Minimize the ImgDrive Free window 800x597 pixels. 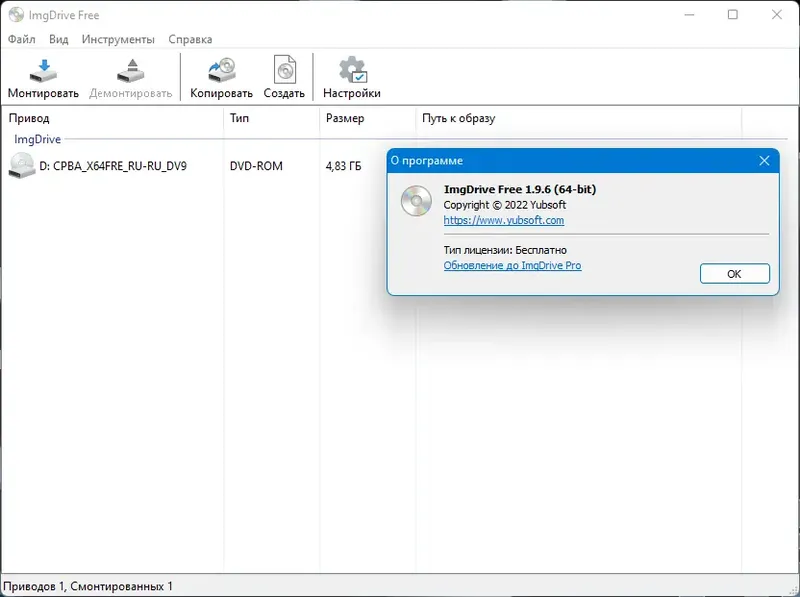tap(689, 15)
